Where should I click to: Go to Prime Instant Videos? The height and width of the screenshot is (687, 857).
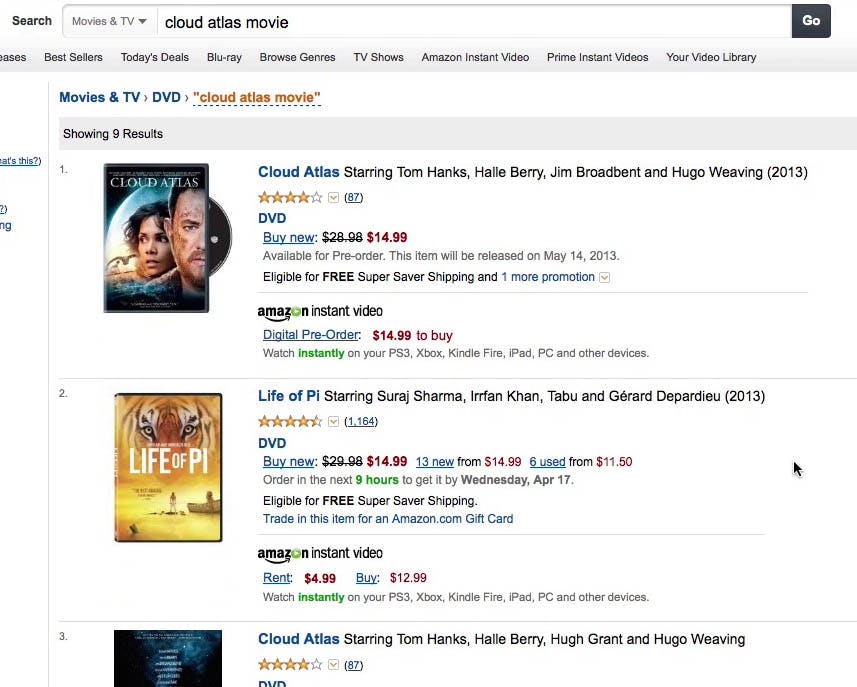pos(597,57)
